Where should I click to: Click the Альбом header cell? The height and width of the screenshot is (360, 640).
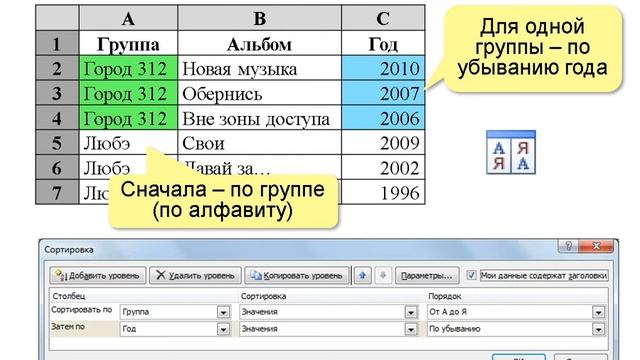[260, 43]
